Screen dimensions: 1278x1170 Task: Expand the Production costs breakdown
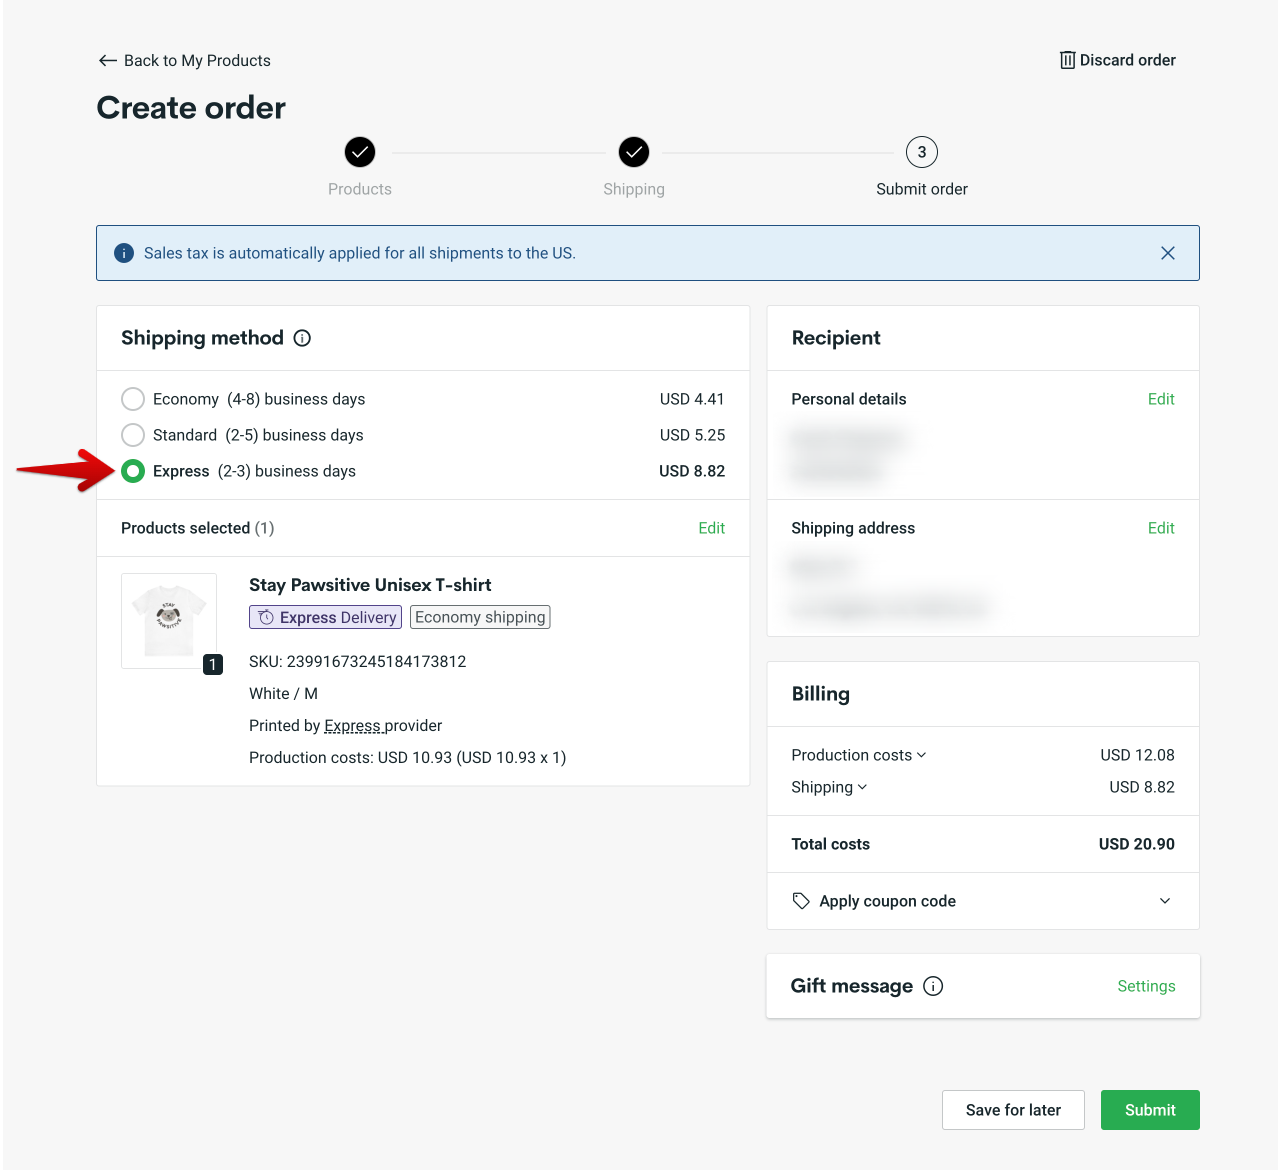(x=922, y=755)
